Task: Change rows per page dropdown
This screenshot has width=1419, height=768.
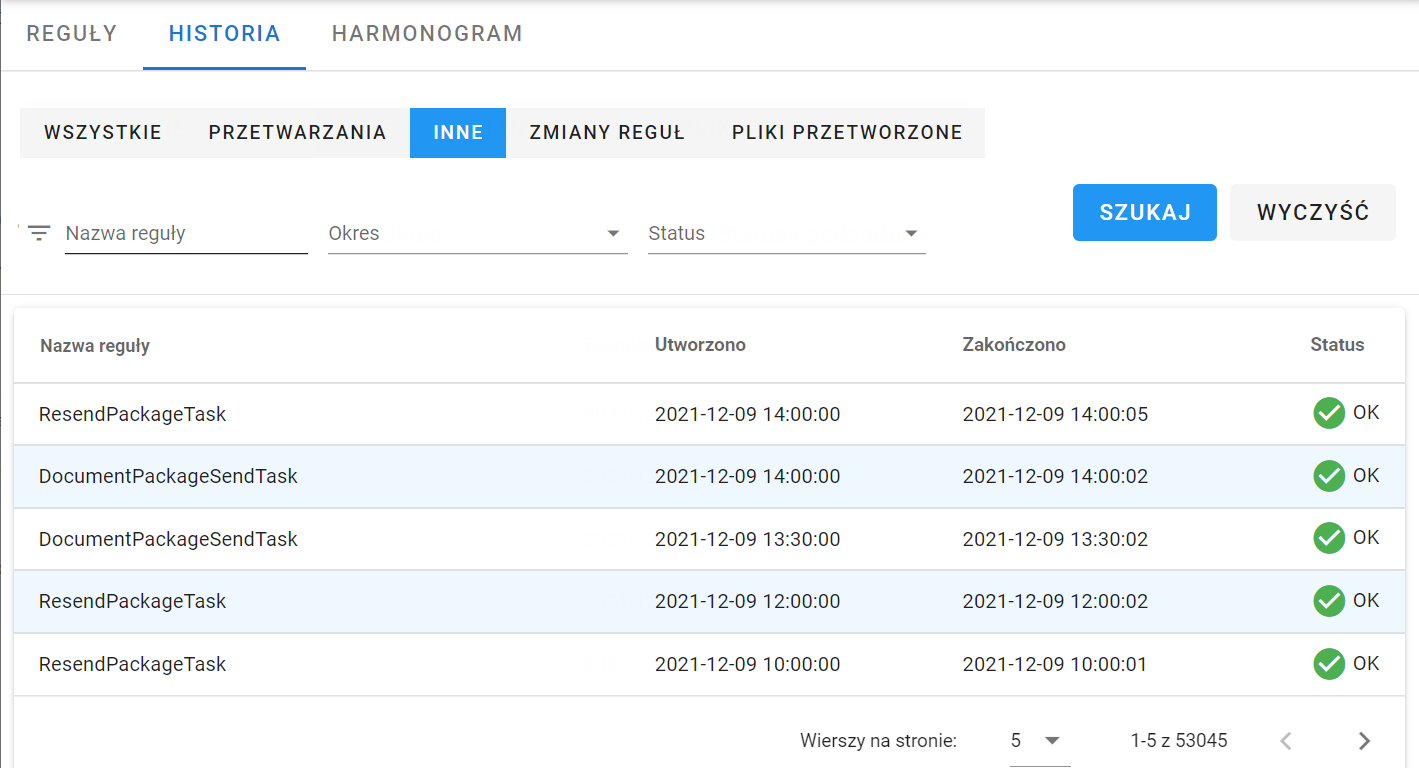Action: pyautogui.click(x=1039, y=741)
